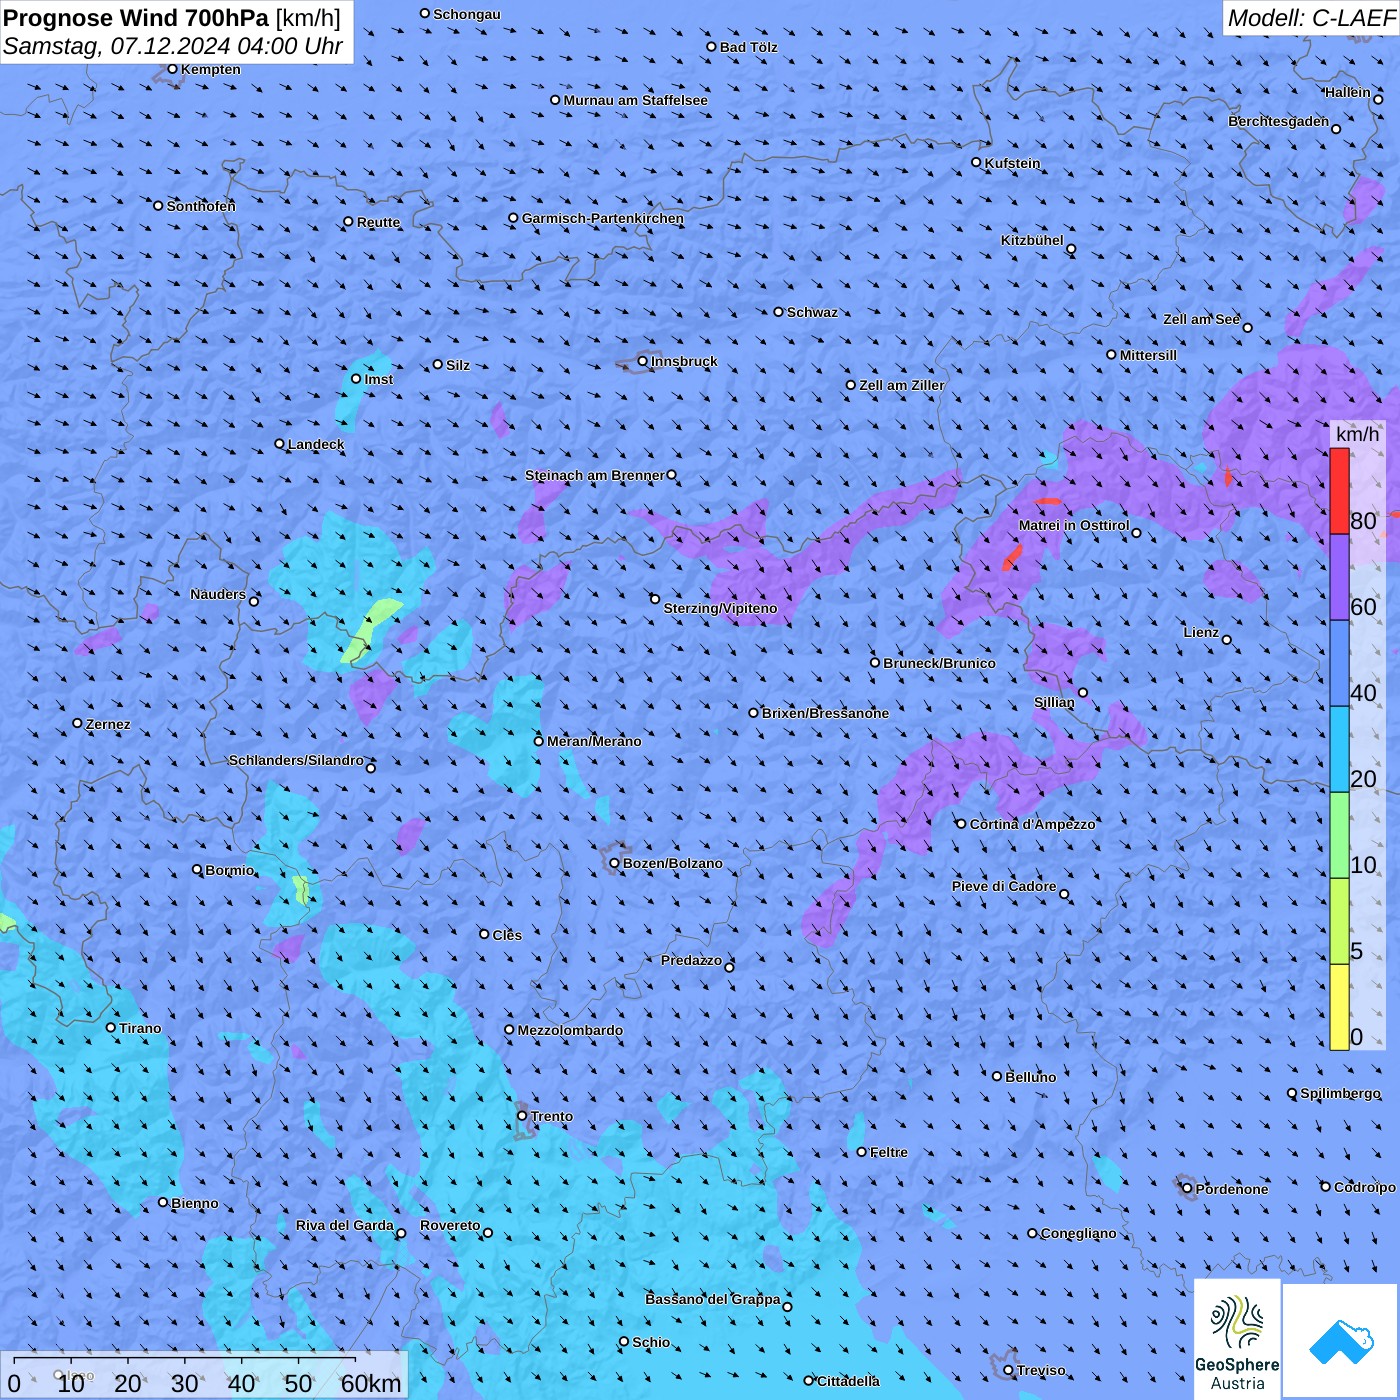Click the Berchtesgaden label on the map
The image size is (1400, 1400).
click(x=1279, y=121)
